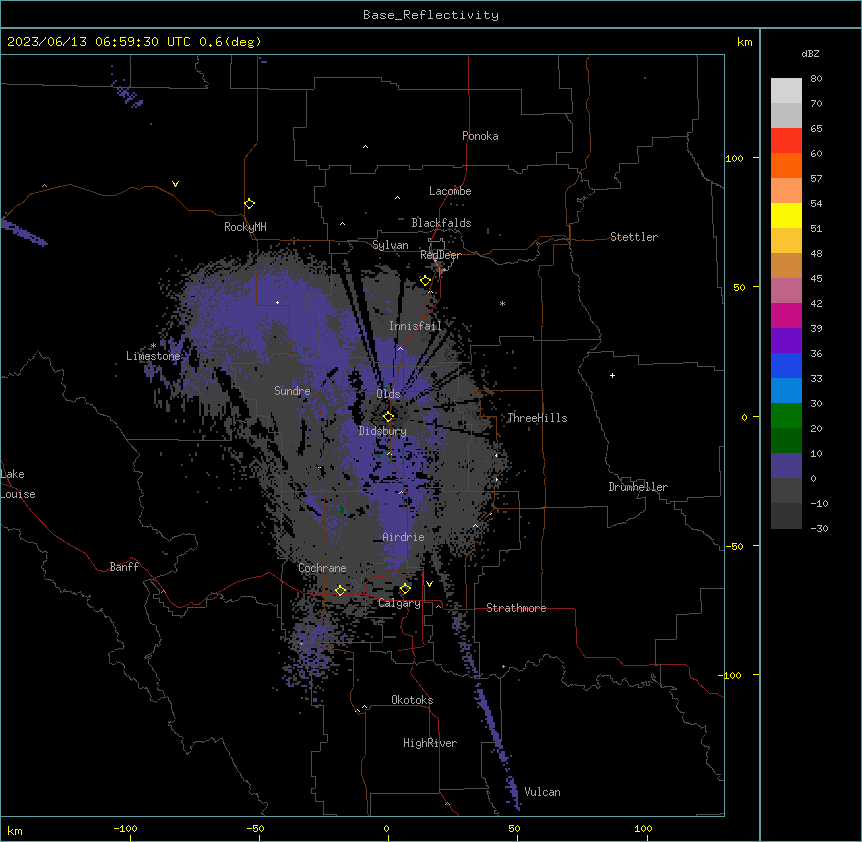
Task: Select the Cochrane label
Action: point(322,568)
